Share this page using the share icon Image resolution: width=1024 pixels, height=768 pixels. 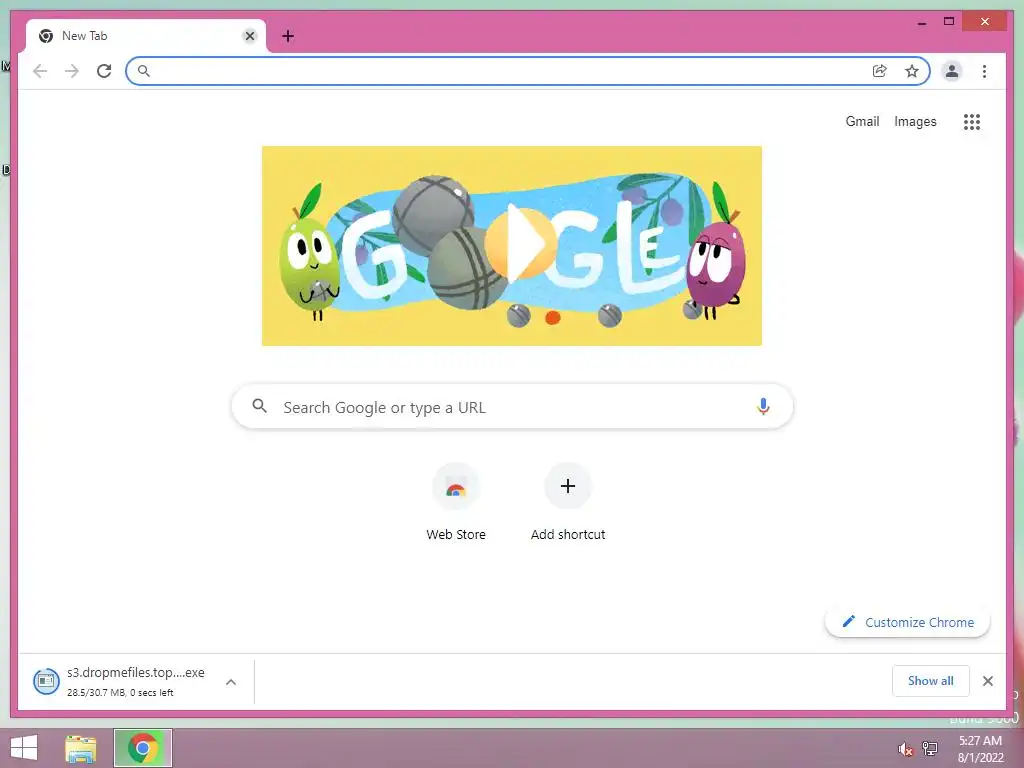(x=880, y=71)
